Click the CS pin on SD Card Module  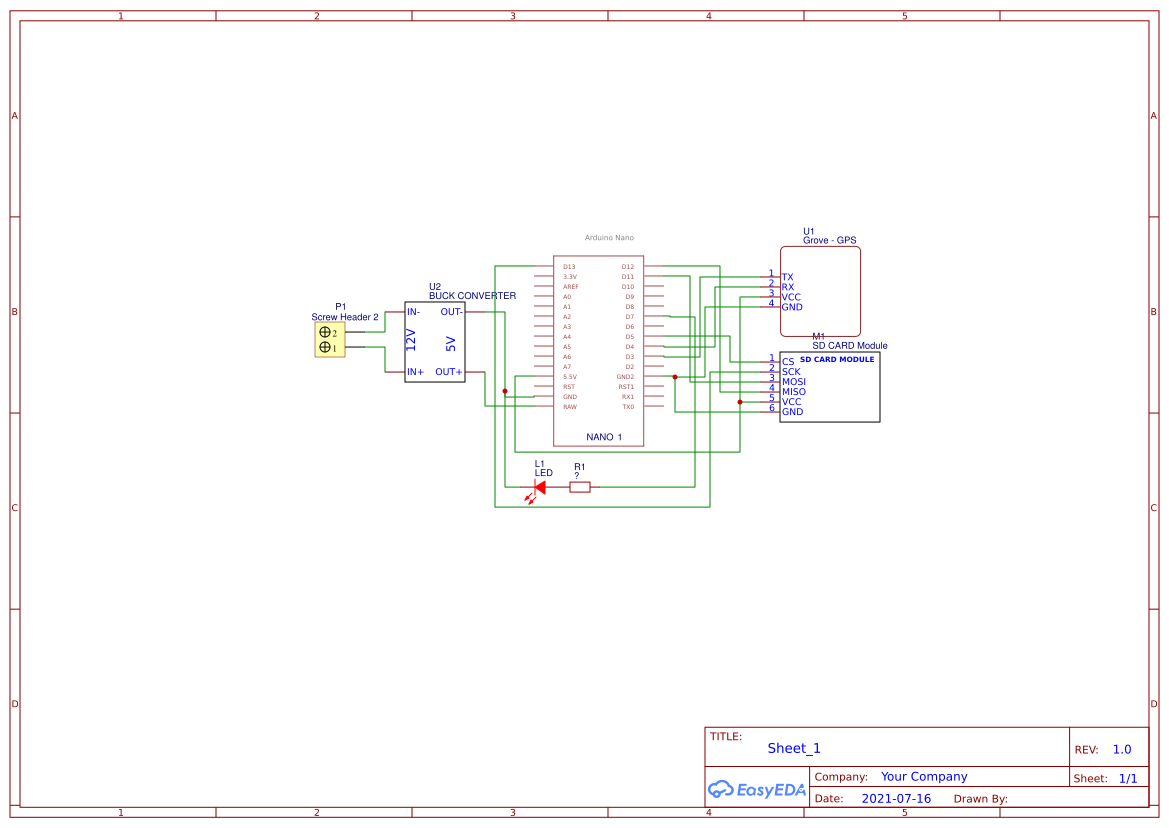tap(788, 362)
